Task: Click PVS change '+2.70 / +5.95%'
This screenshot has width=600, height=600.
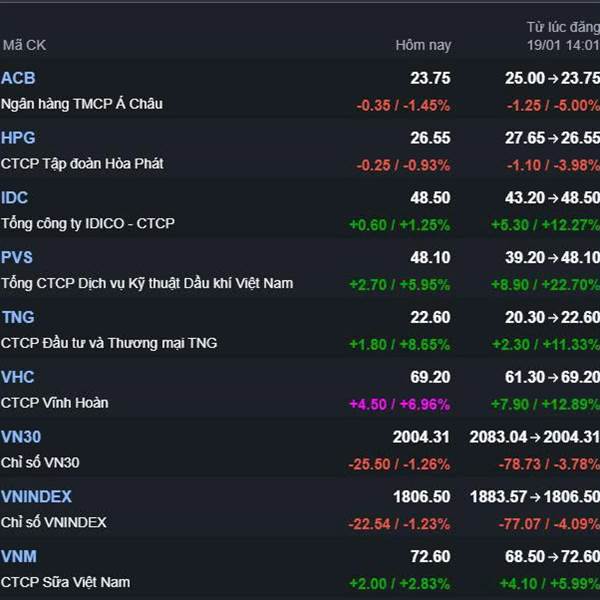Action: click(400, 285)
